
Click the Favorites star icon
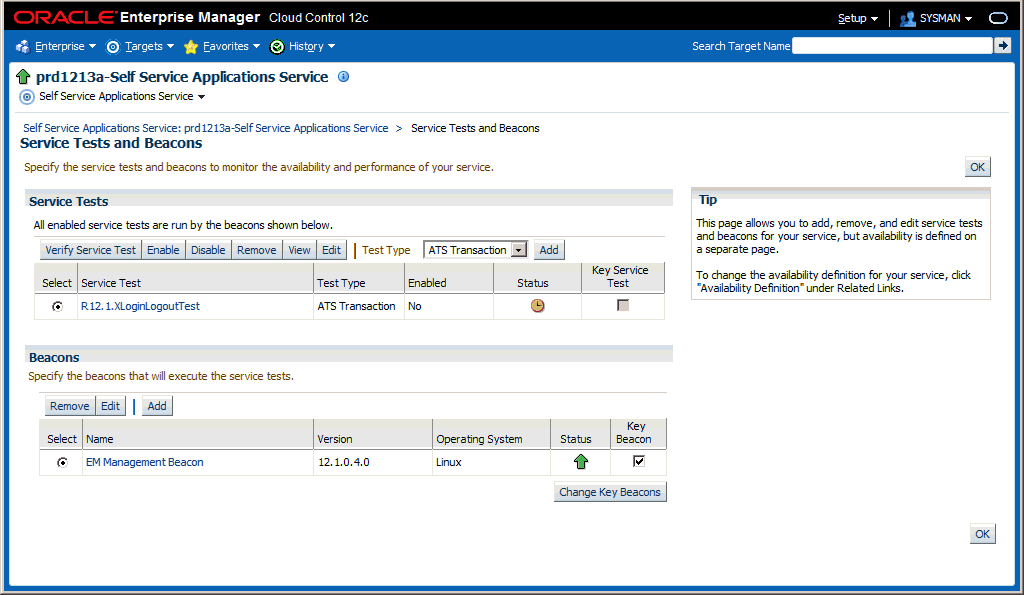[191, 46]
